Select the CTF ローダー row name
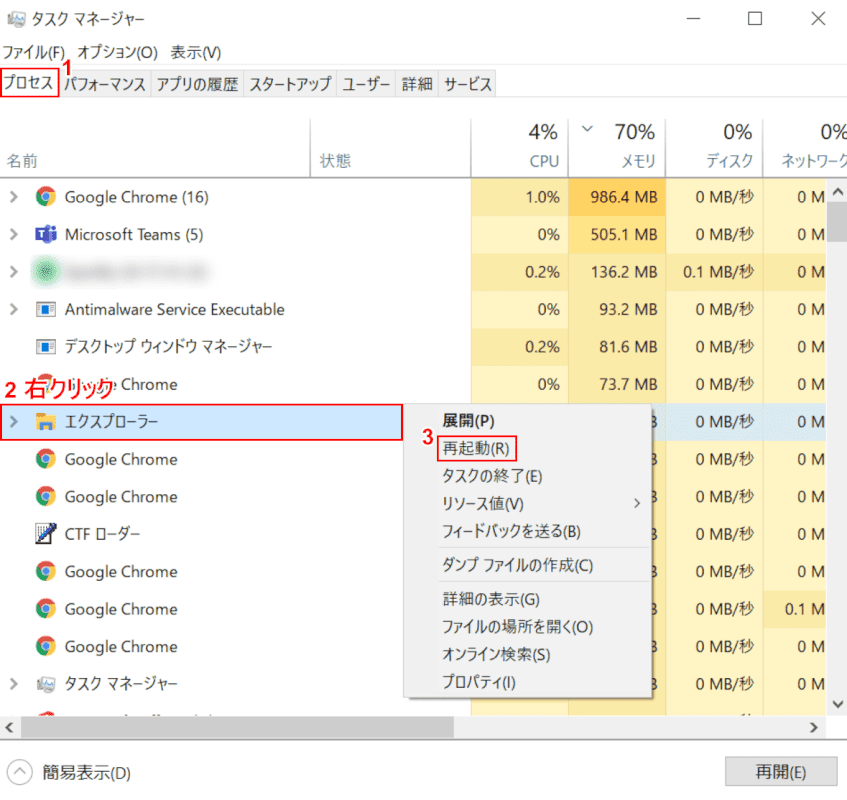The height and width of the screenshot is (800, 847). [103, 534]
